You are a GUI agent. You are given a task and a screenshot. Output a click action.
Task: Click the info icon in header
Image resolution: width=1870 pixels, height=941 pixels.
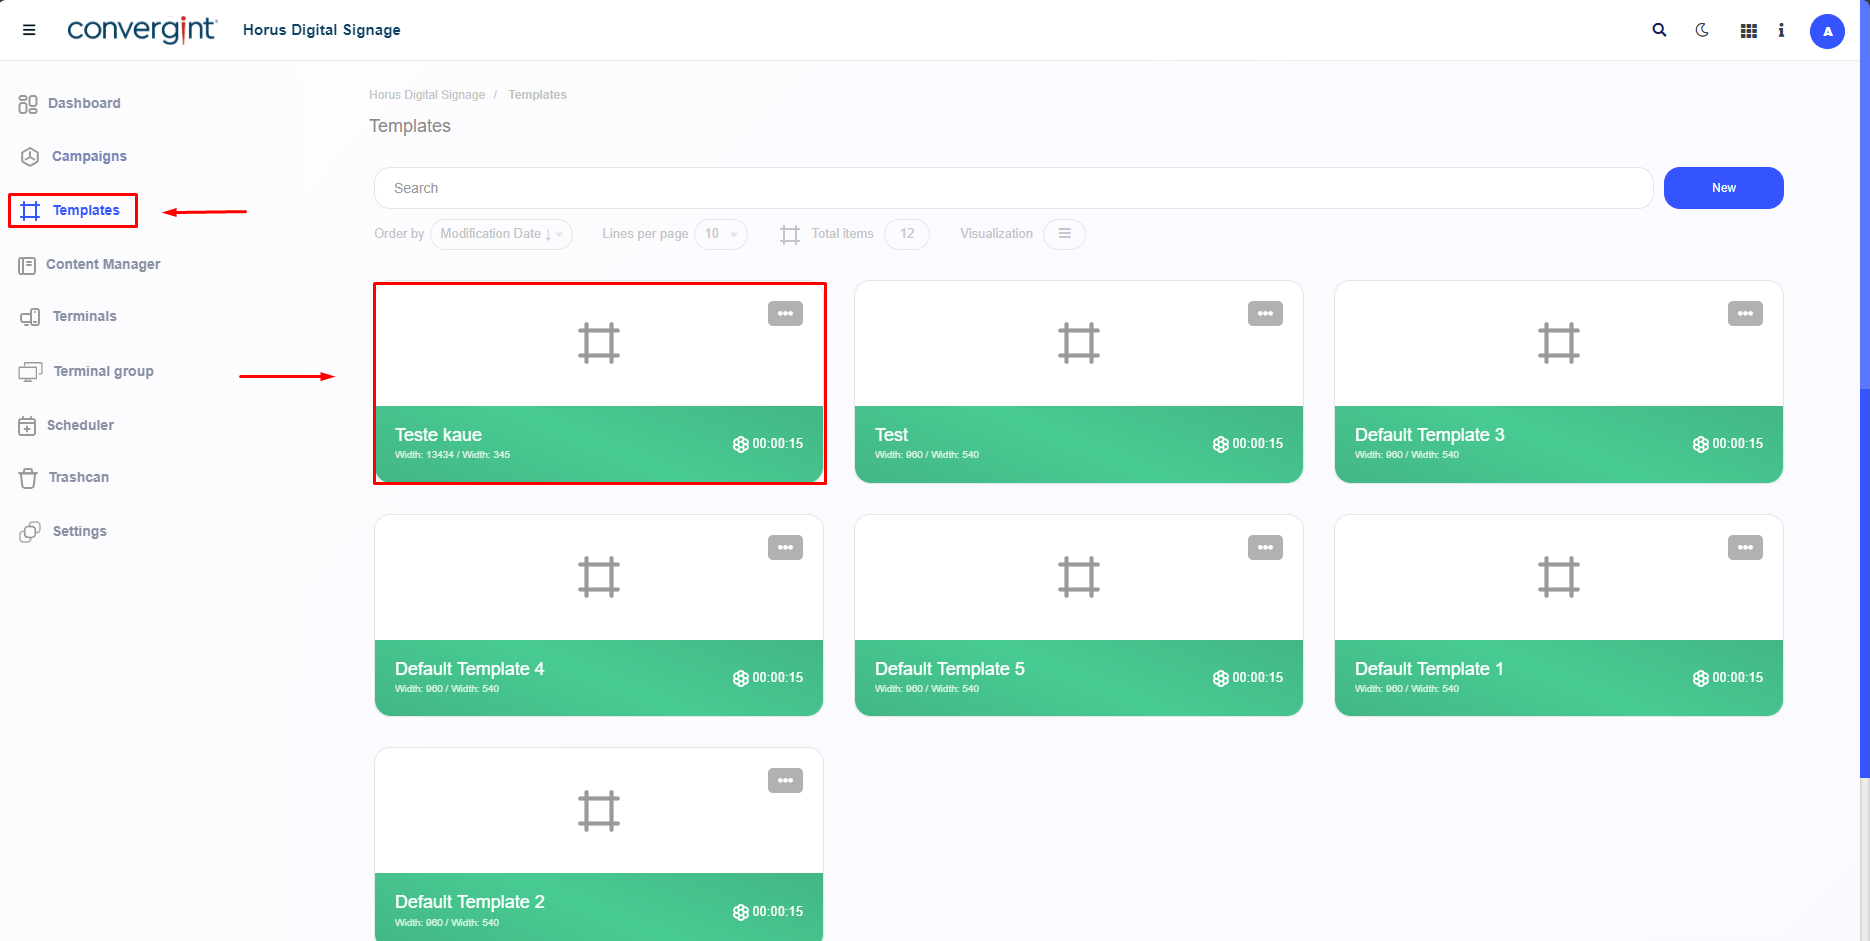click(x=1781, y=30)
